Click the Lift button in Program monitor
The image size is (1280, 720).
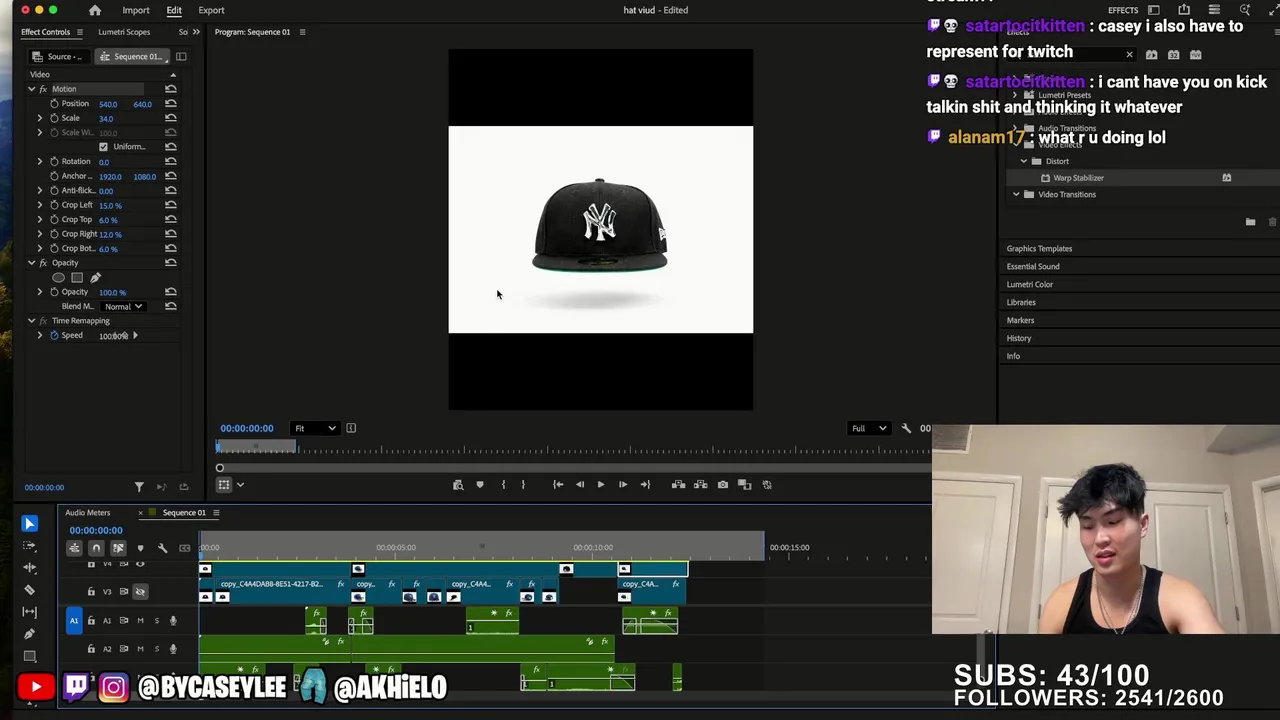click(679, 485)
